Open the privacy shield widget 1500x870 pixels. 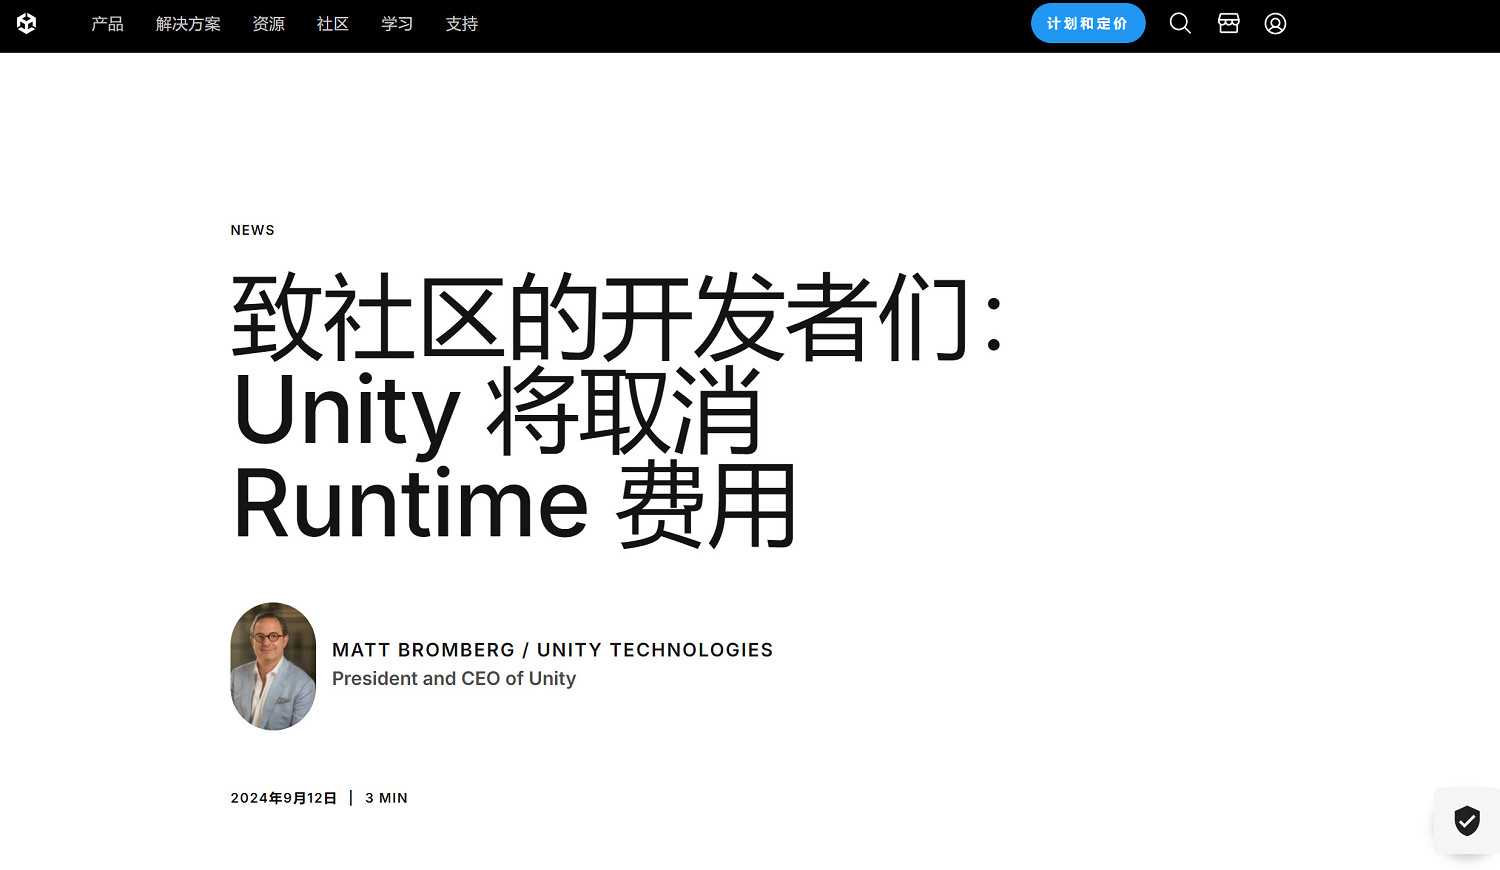1466,820
